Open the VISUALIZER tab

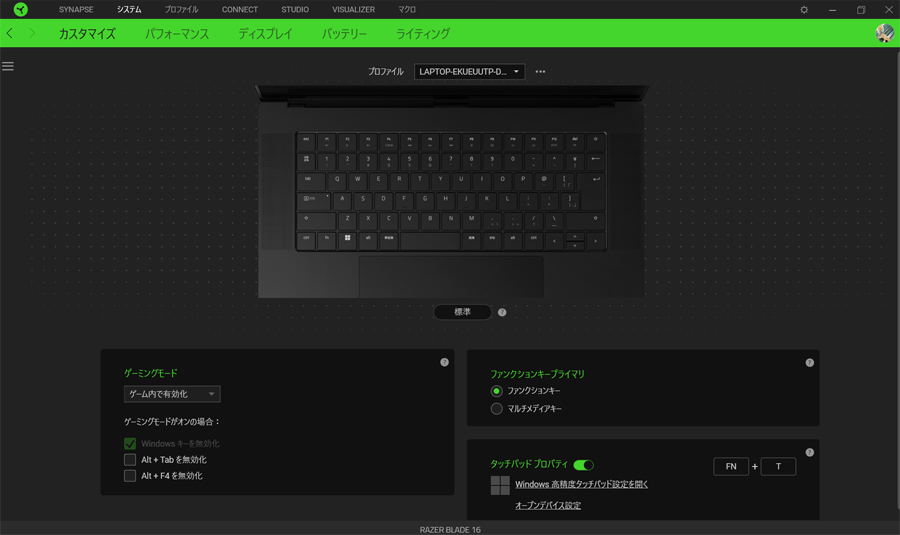(x=354, y=10)
